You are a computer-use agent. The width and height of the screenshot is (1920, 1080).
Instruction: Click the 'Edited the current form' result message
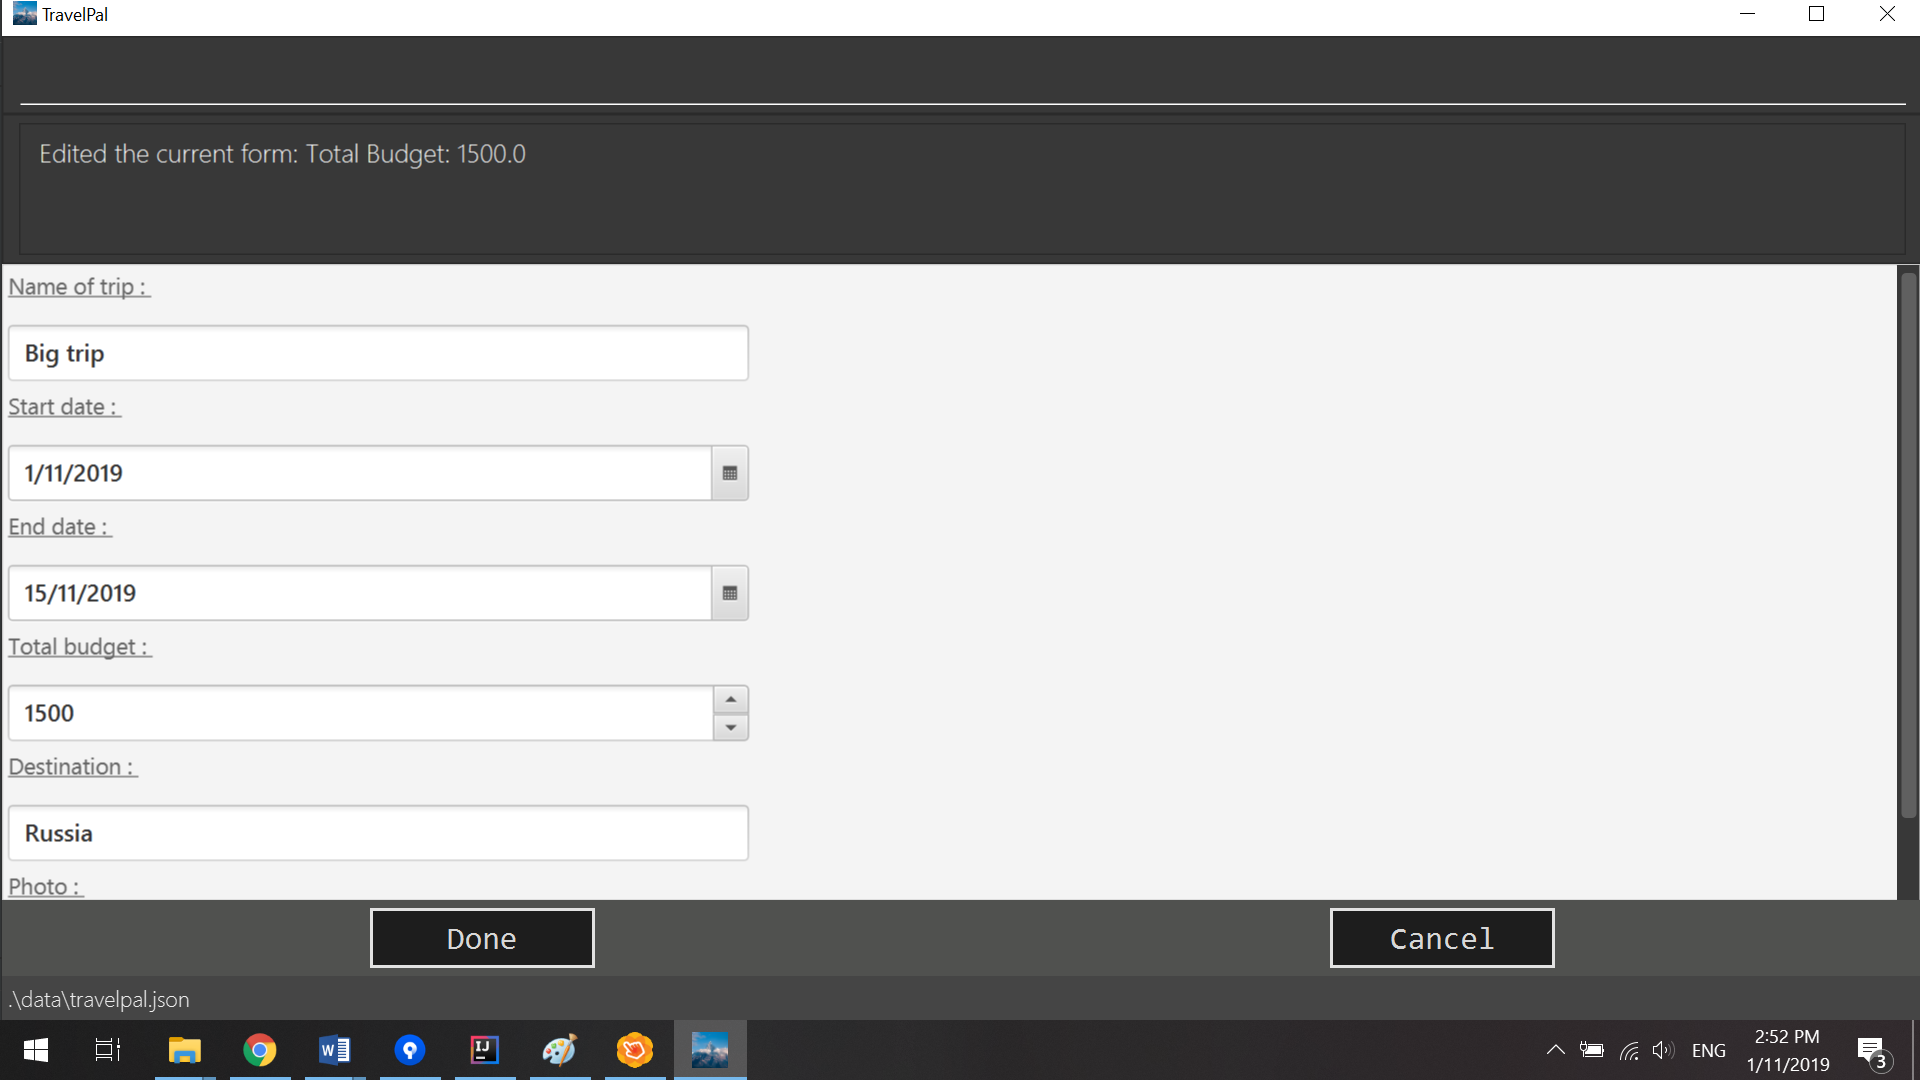click(282, 154)
